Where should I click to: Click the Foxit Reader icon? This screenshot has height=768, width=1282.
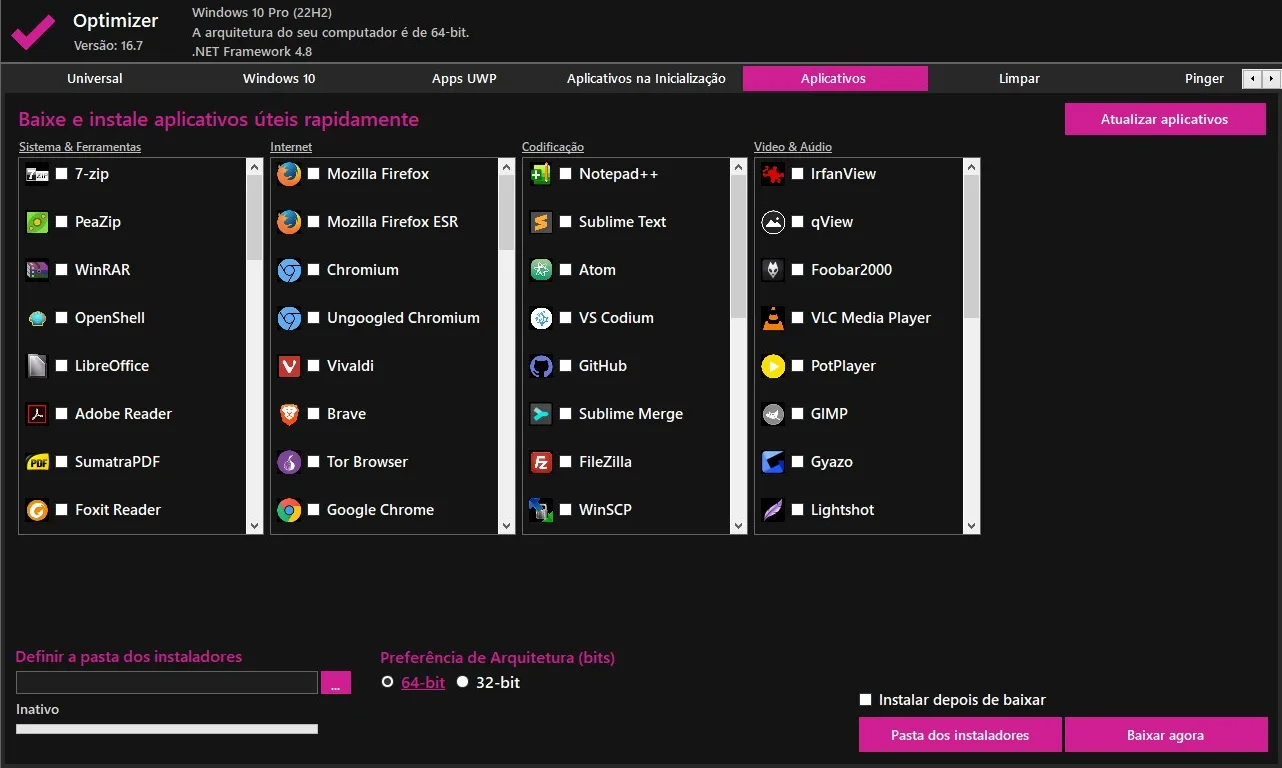37,510
